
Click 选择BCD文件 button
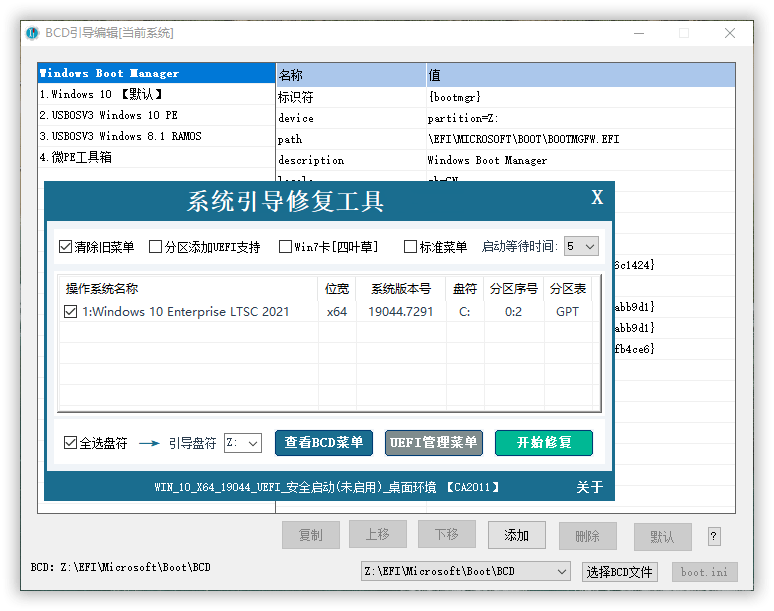pyautogui.click(x=619, y=572)
